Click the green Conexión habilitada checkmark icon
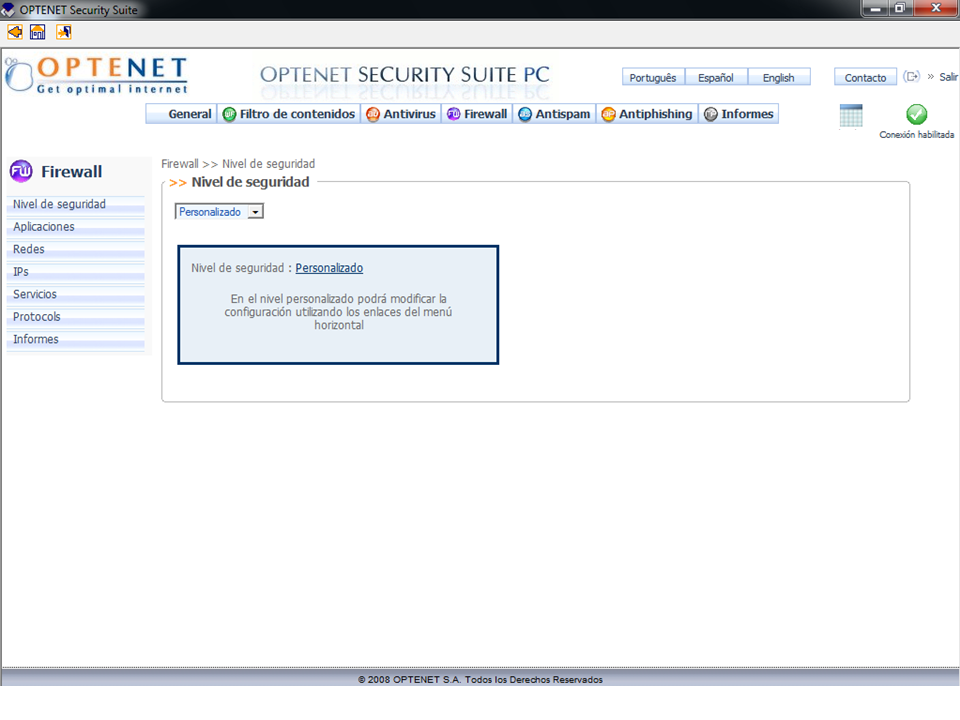This screenshot has width=960, height=720. 916,115
